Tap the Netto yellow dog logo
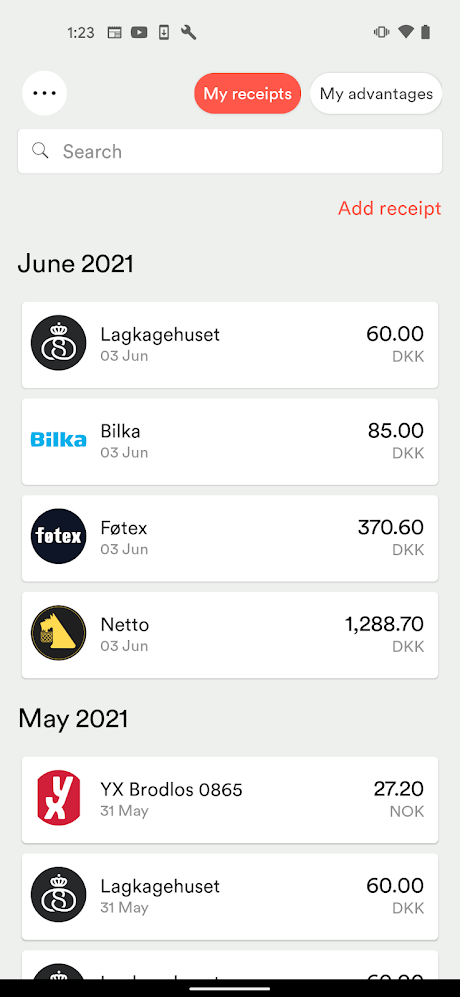The width and height of the screenshot is (460, 997). [x=59, y=633]
